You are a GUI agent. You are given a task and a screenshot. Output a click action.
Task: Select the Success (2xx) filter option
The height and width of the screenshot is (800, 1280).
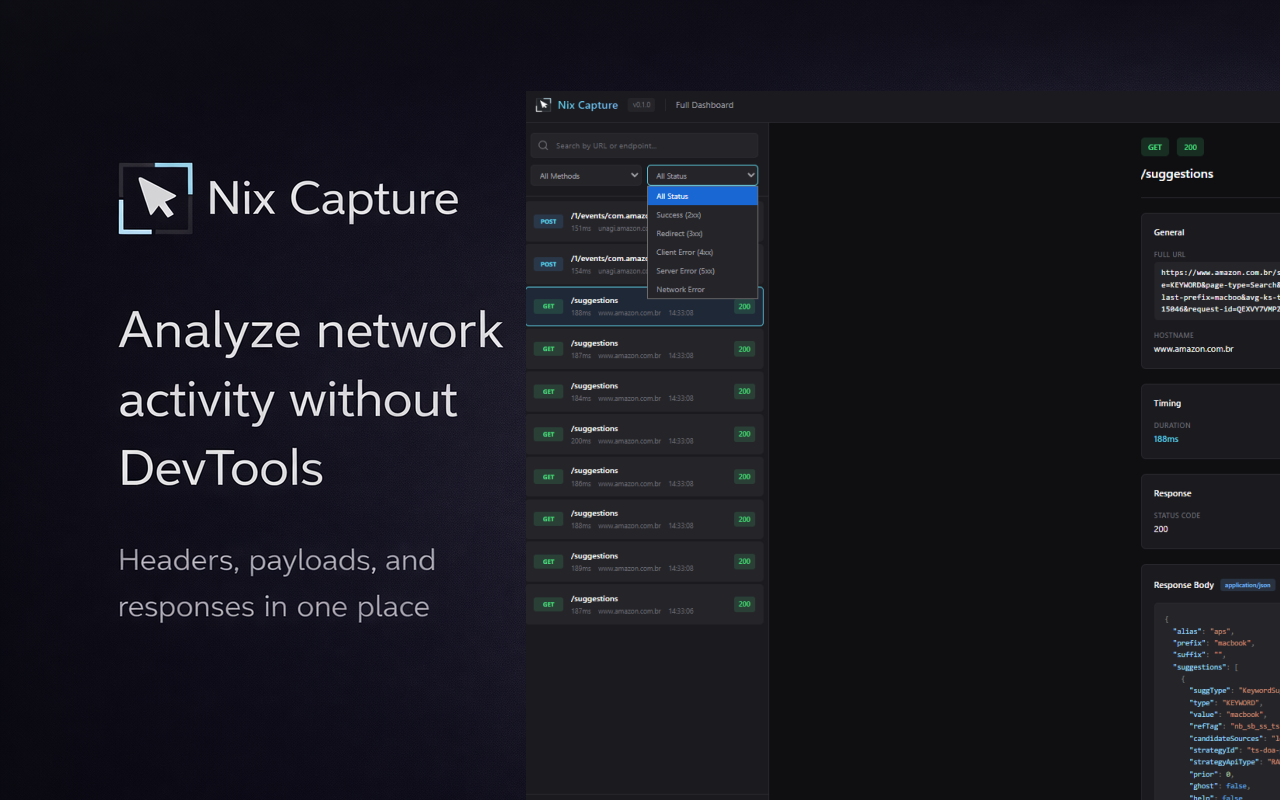(x=702, y=215)
